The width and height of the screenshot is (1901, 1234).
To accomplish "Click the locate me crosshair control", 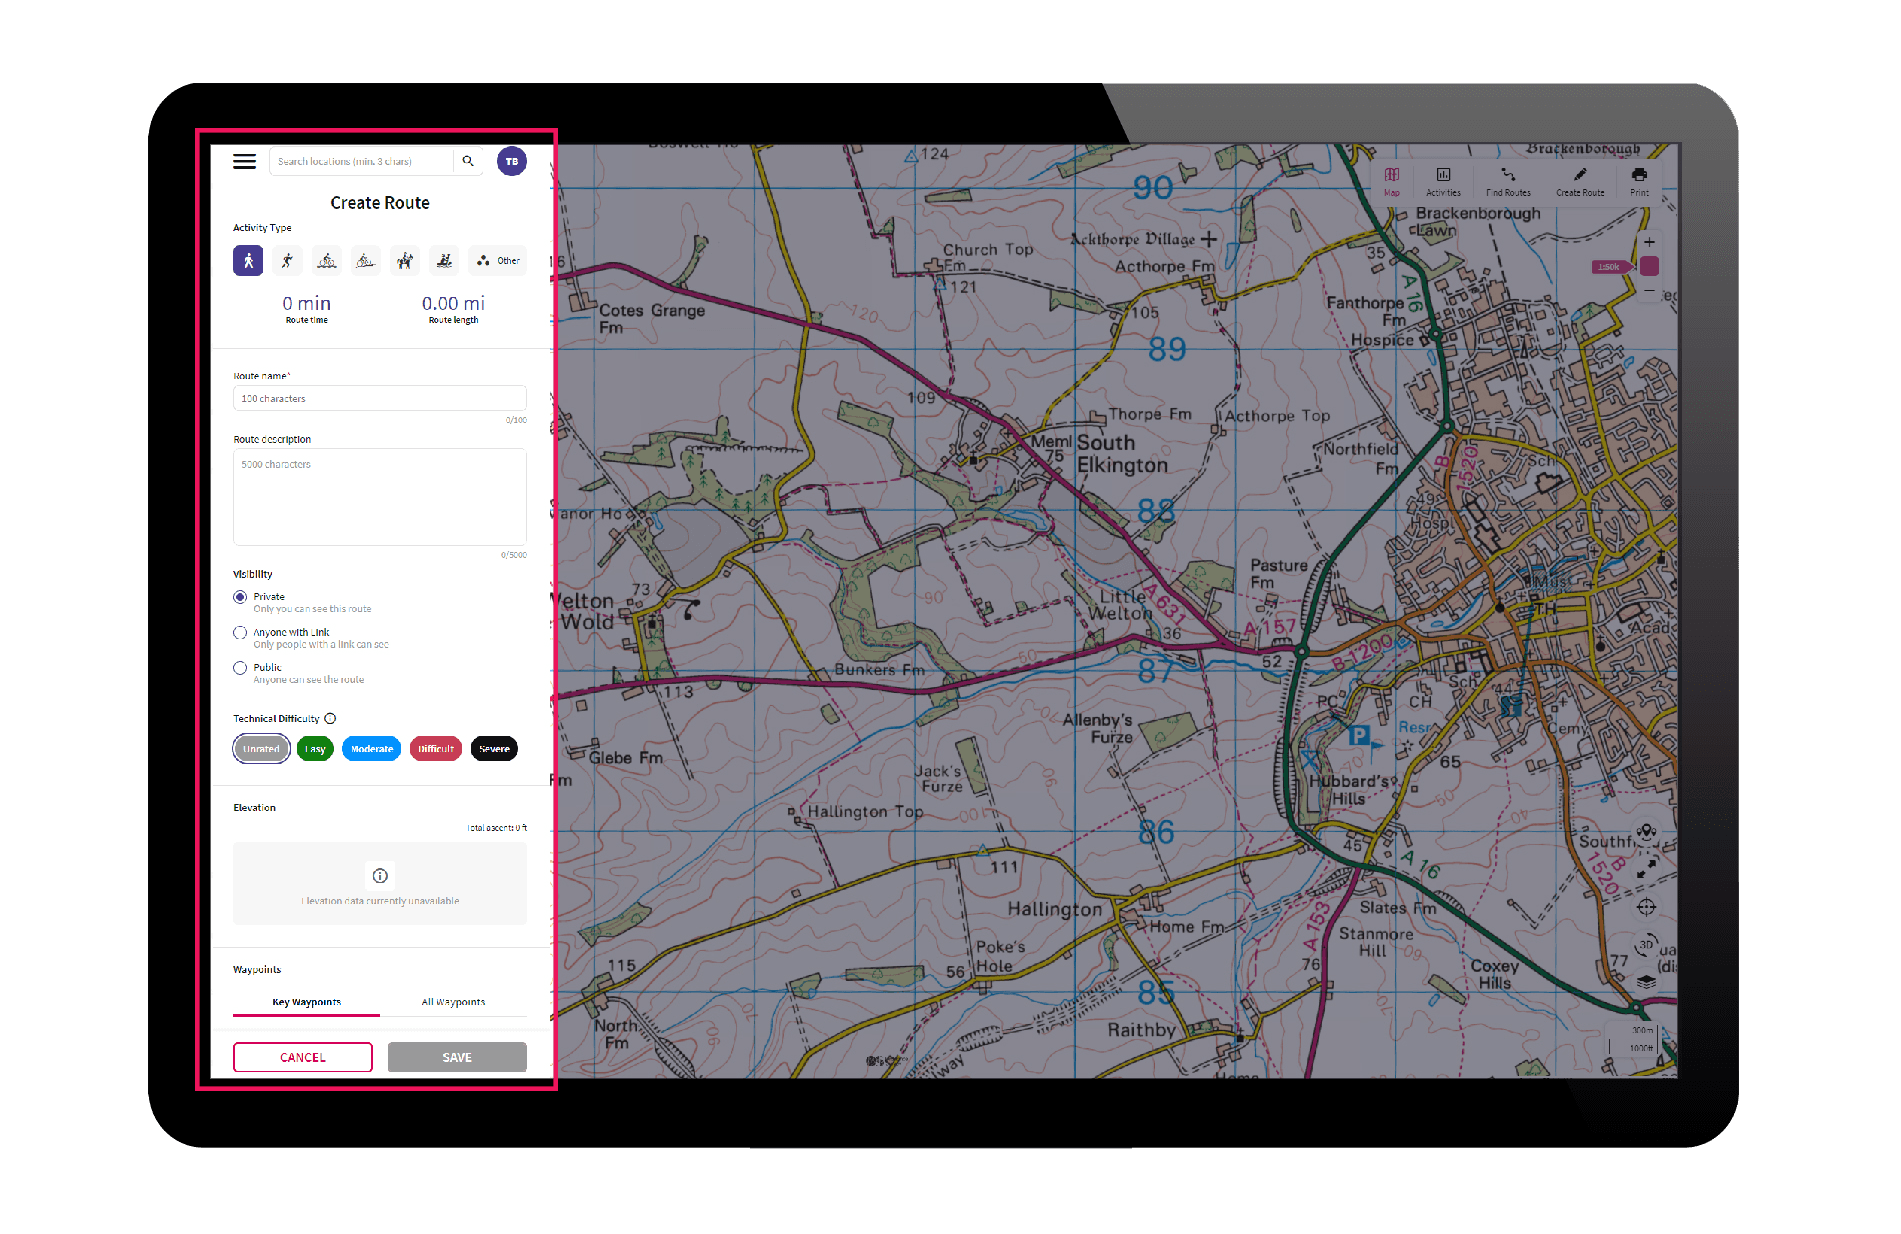I will pyautogui.click(x=1648, y=906).
